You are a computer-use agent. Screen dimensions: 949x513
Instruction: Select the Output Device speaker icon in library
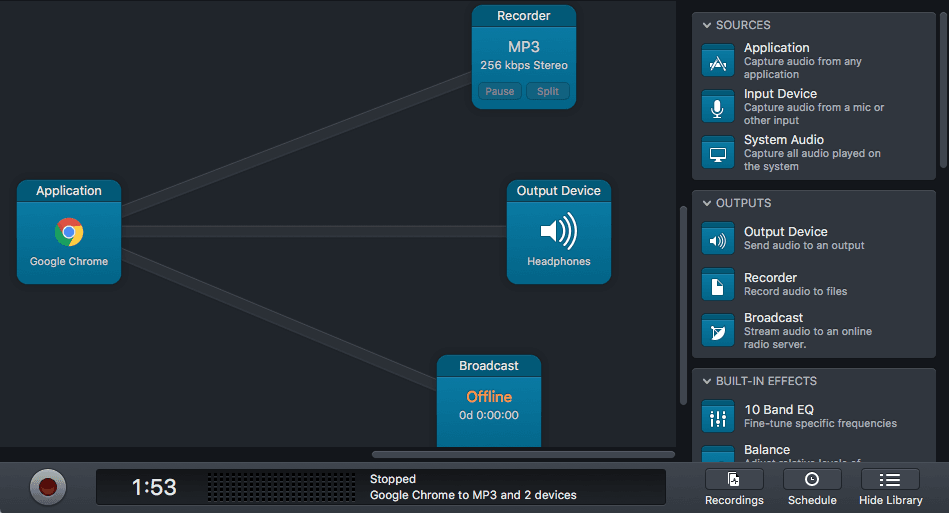[718, 239]
